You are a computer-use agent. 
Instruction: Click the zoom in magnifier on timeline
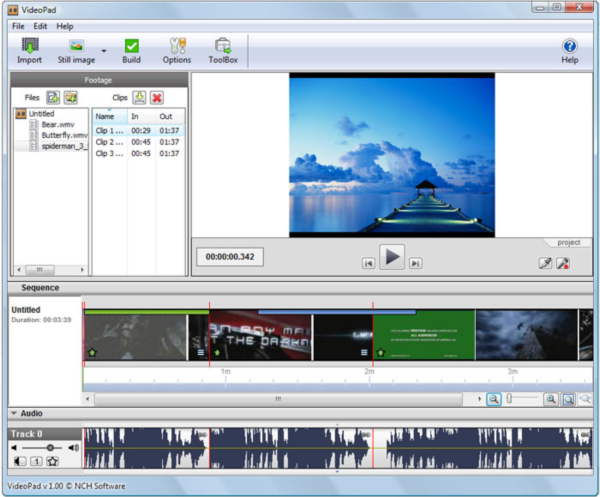click(x=550, y=399)
